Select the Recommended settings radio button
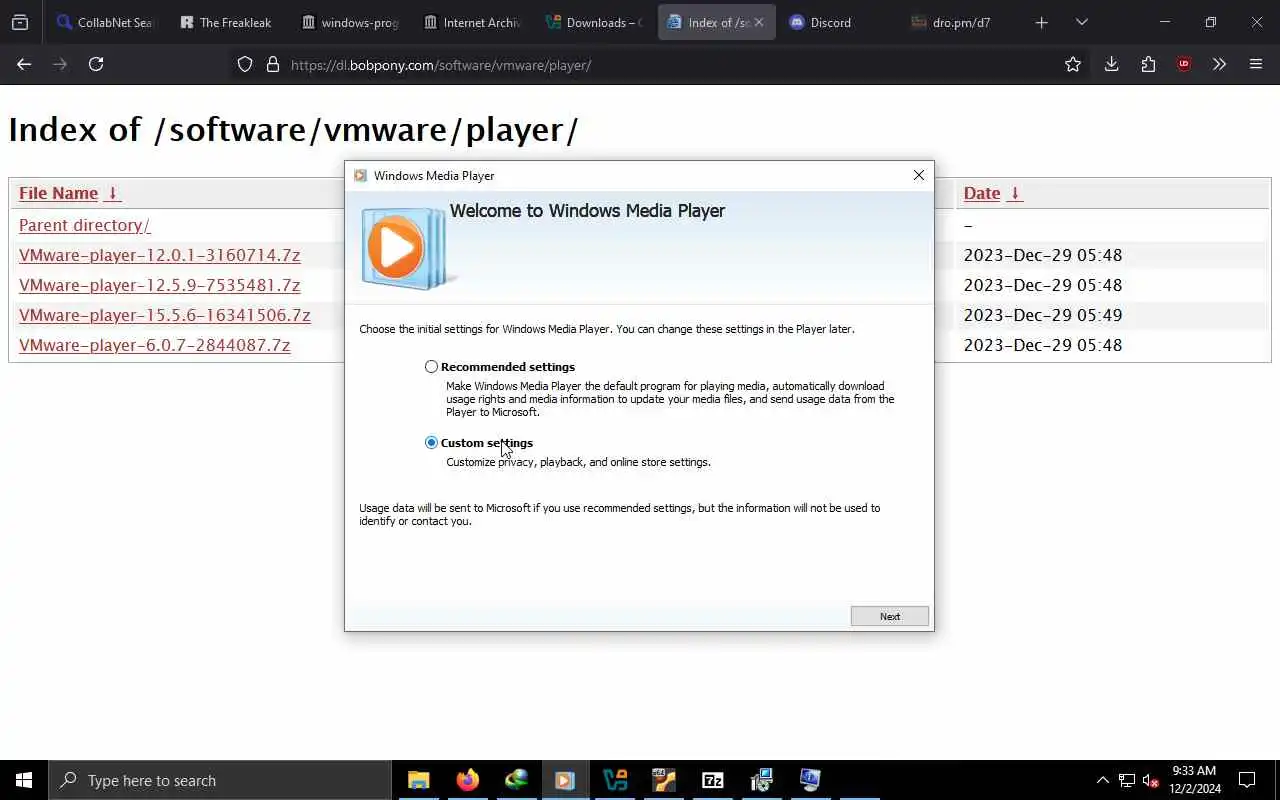Image resolution: width=1280 pixels, height=800 pixels. tap(431, 367)
